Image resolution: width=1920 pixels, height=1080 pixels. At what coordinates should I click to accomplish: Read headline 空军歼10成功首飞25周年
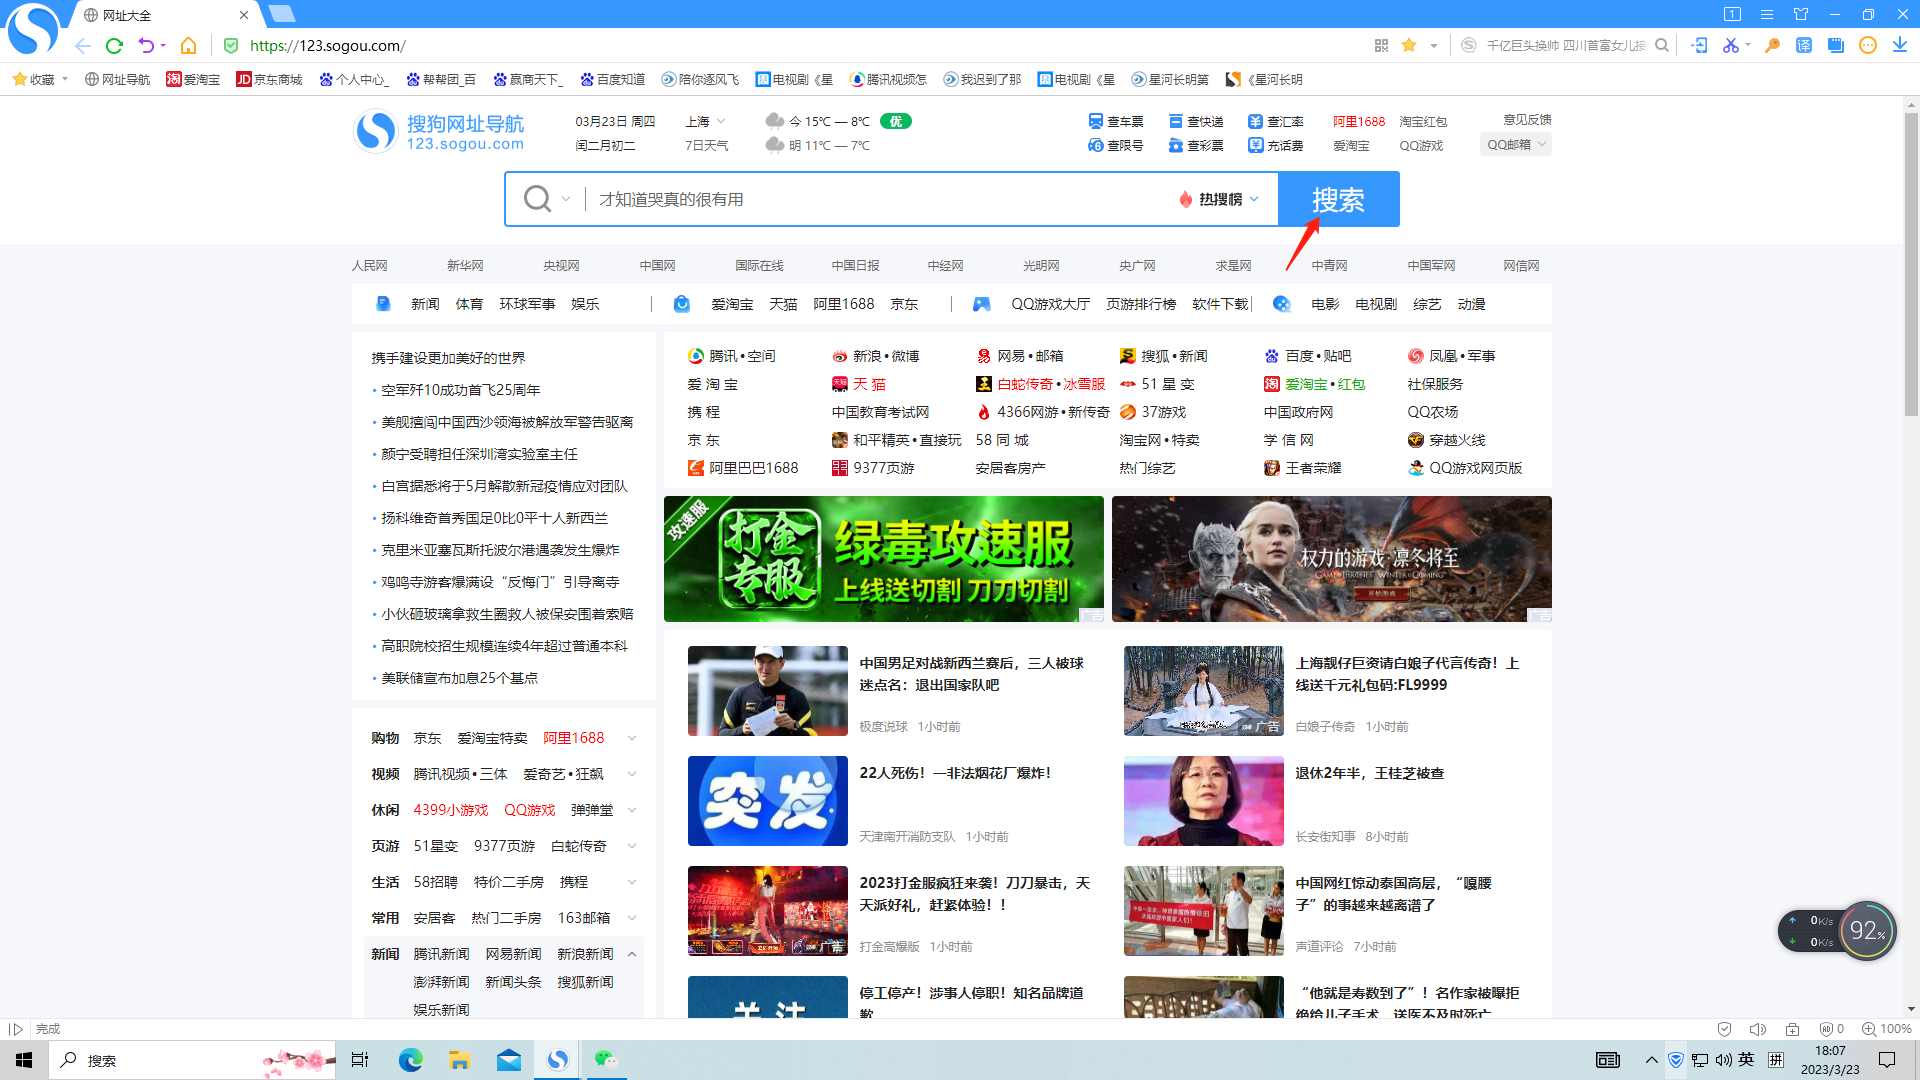[460, 390]
